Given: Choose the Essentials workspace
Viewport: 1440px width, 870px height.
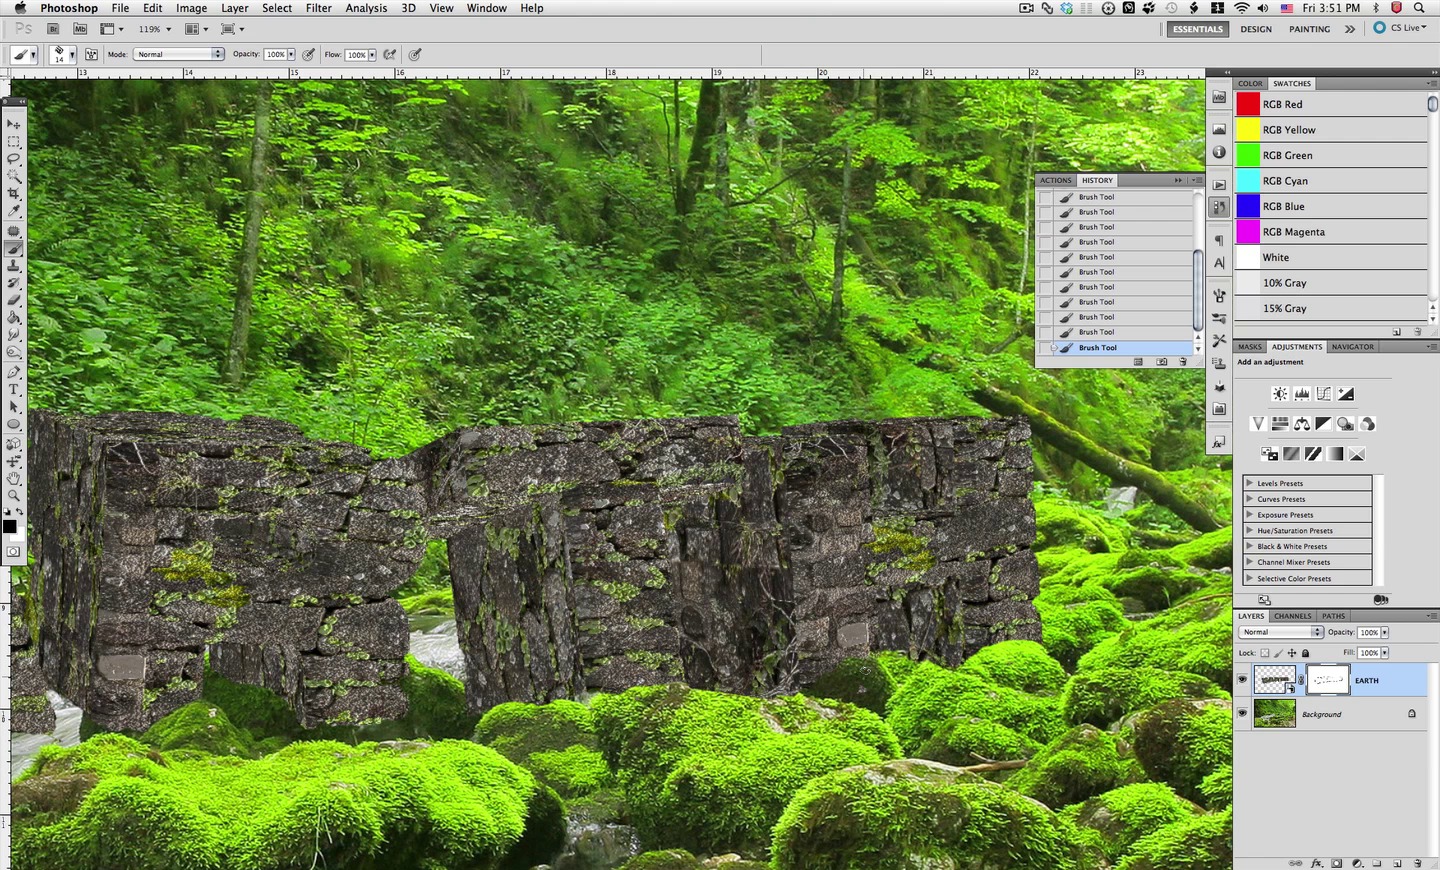Looking at the screenshot, I should coord(1198,29).
